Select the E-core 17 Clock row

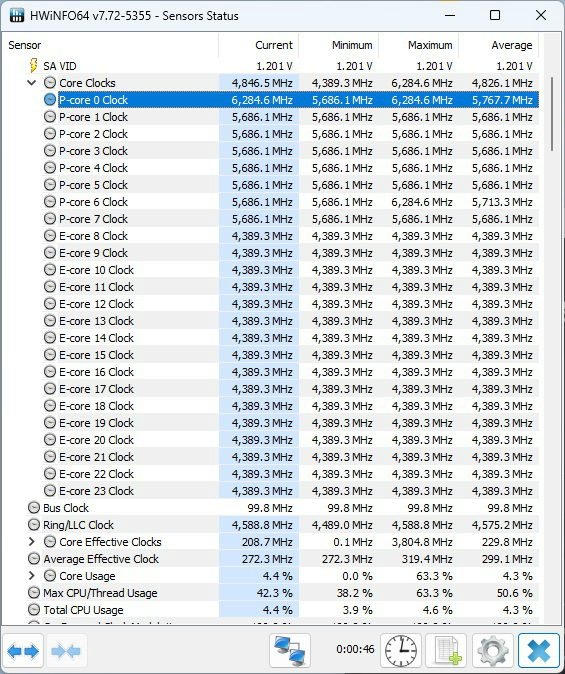coord(290,389)
